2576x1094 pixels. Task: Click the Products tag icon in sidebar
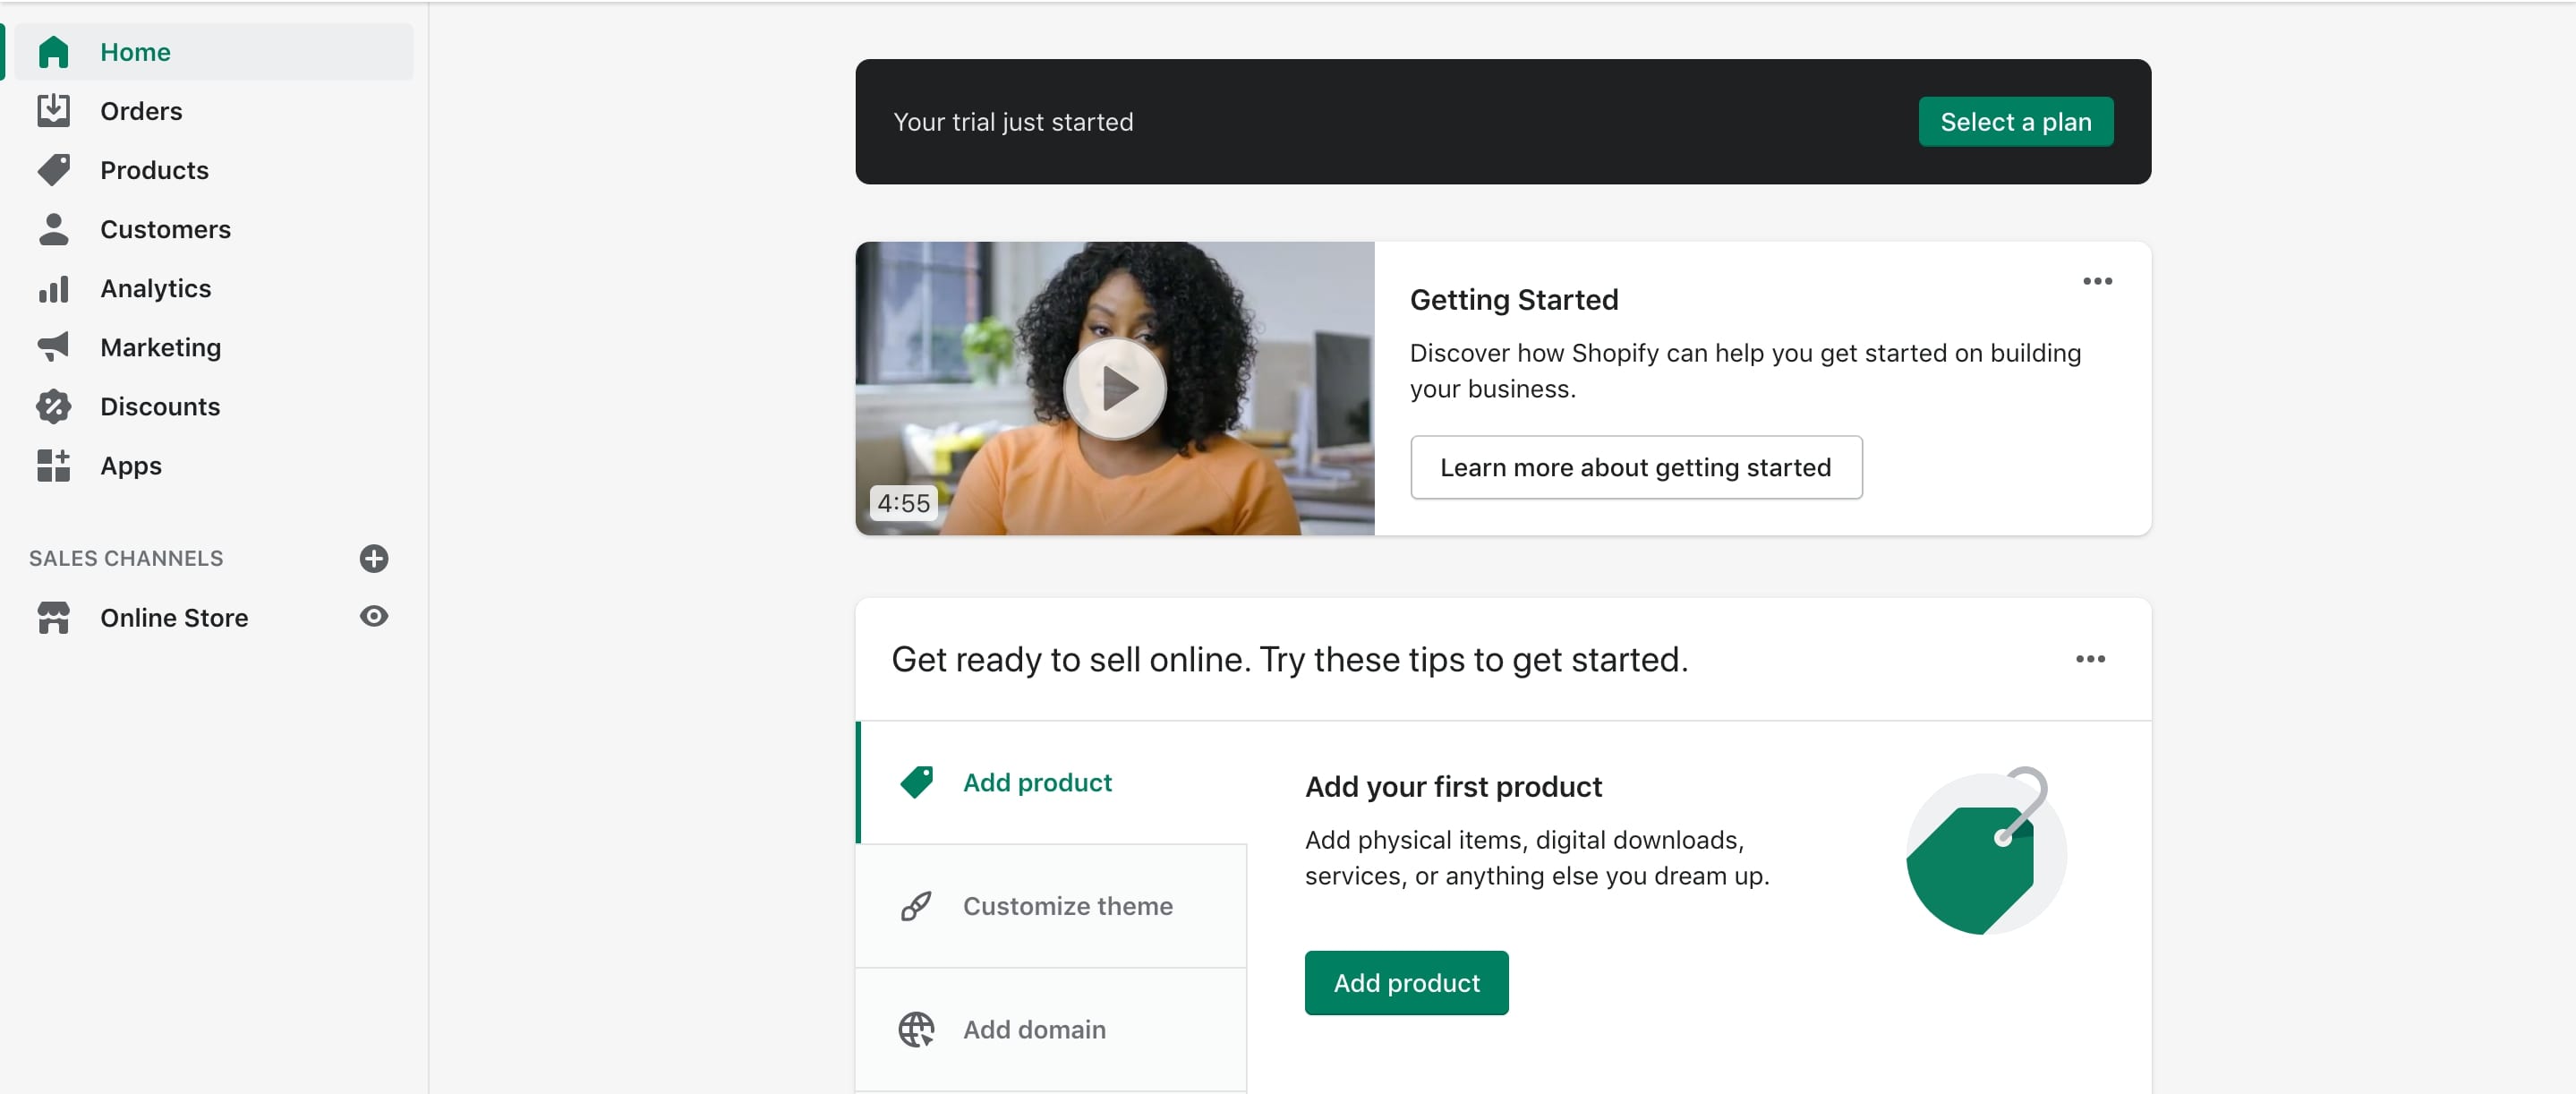click(53, 170)
